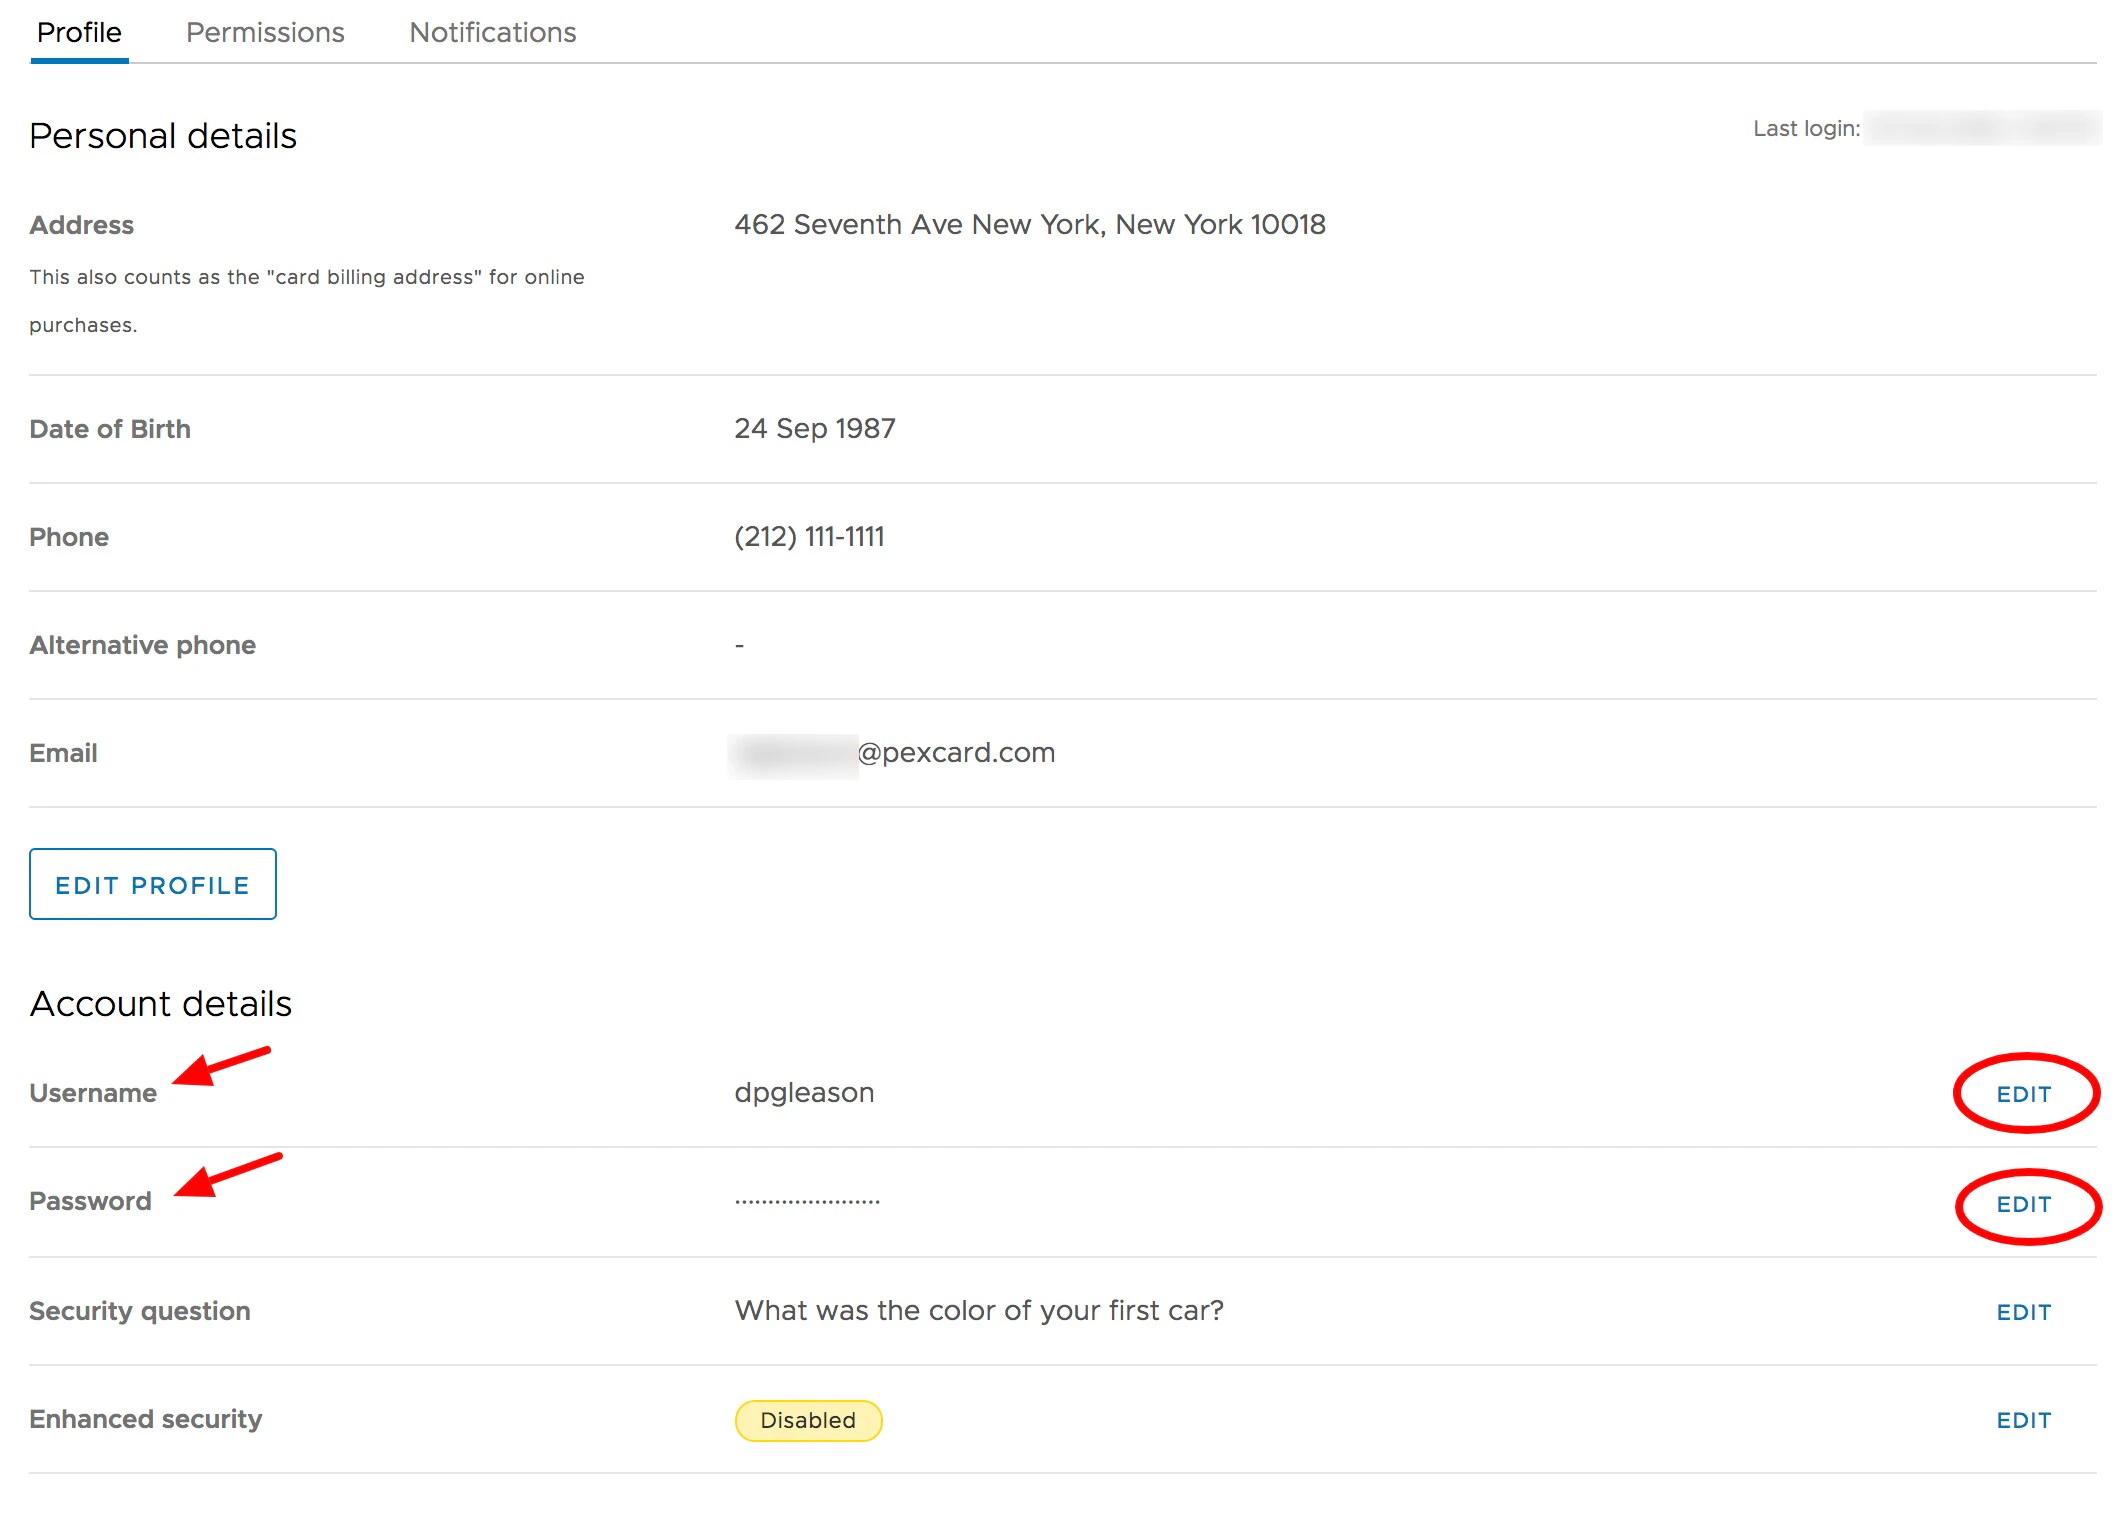This screenshot has width=2125, height=1516.
Task: Click the address 462 Seventh Ave
Action: point(1029,225)
